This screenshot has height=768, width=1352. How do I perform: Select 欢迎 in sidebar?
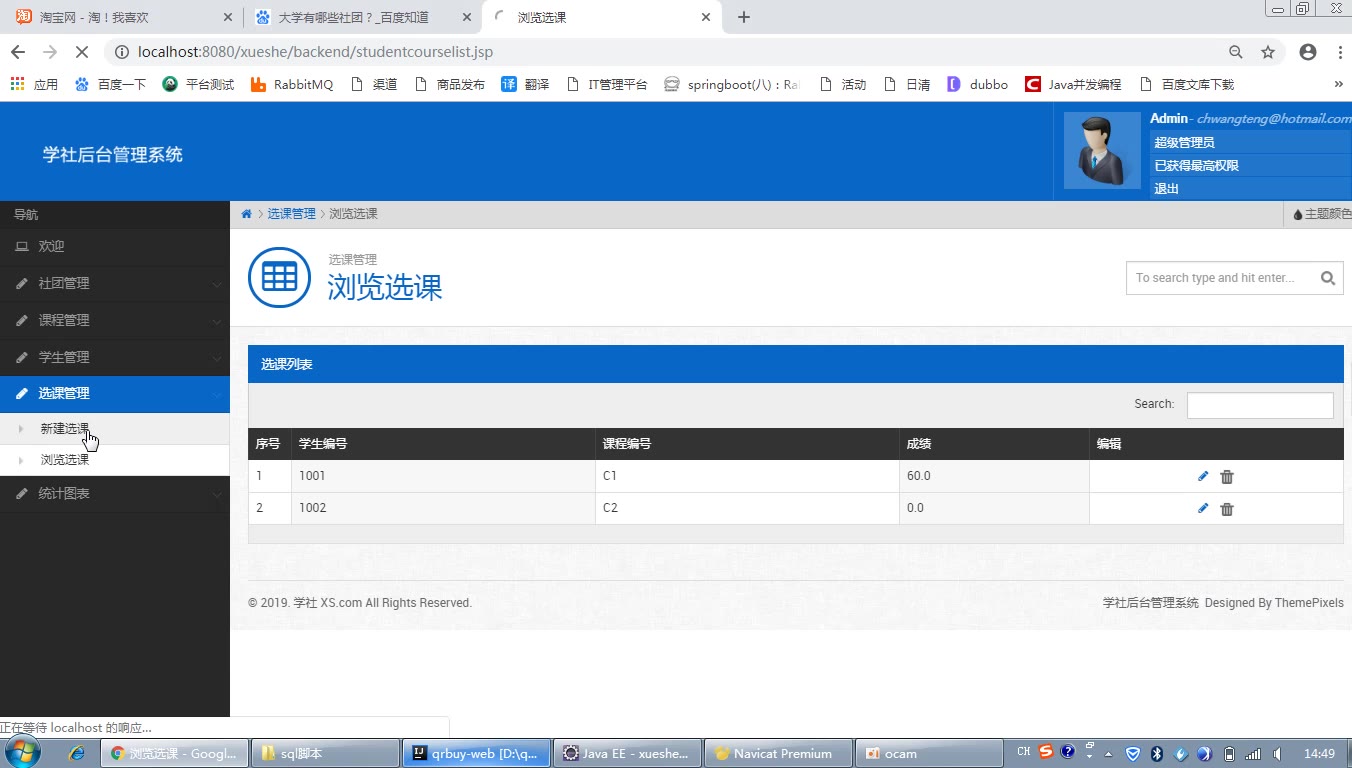115,246
